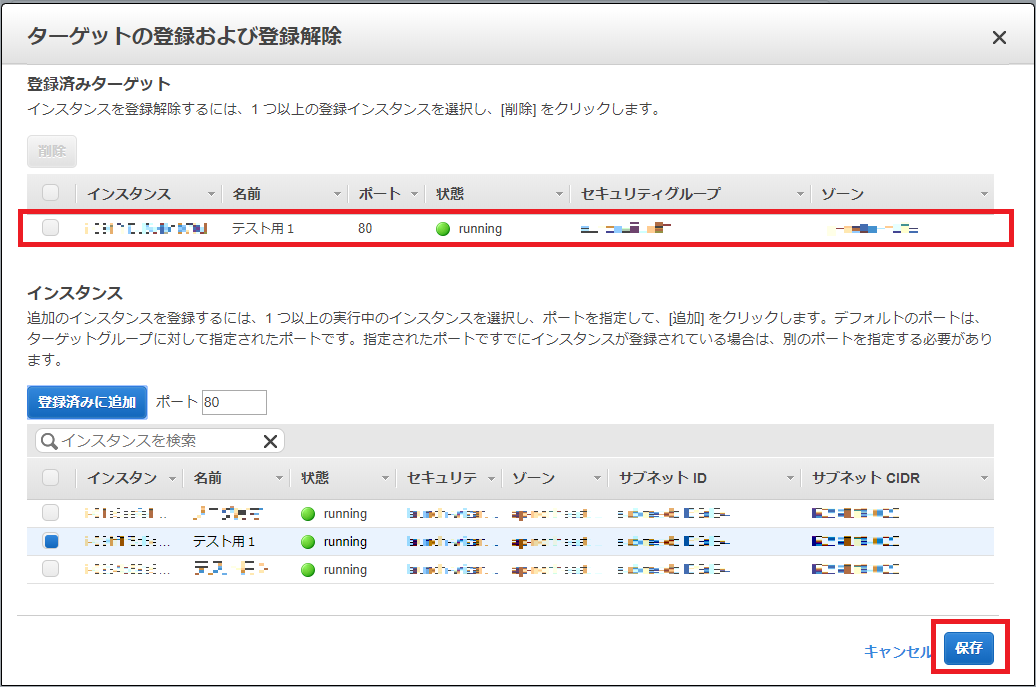
Task: Select all registered targets checkbox
Action: pos(51,193)
